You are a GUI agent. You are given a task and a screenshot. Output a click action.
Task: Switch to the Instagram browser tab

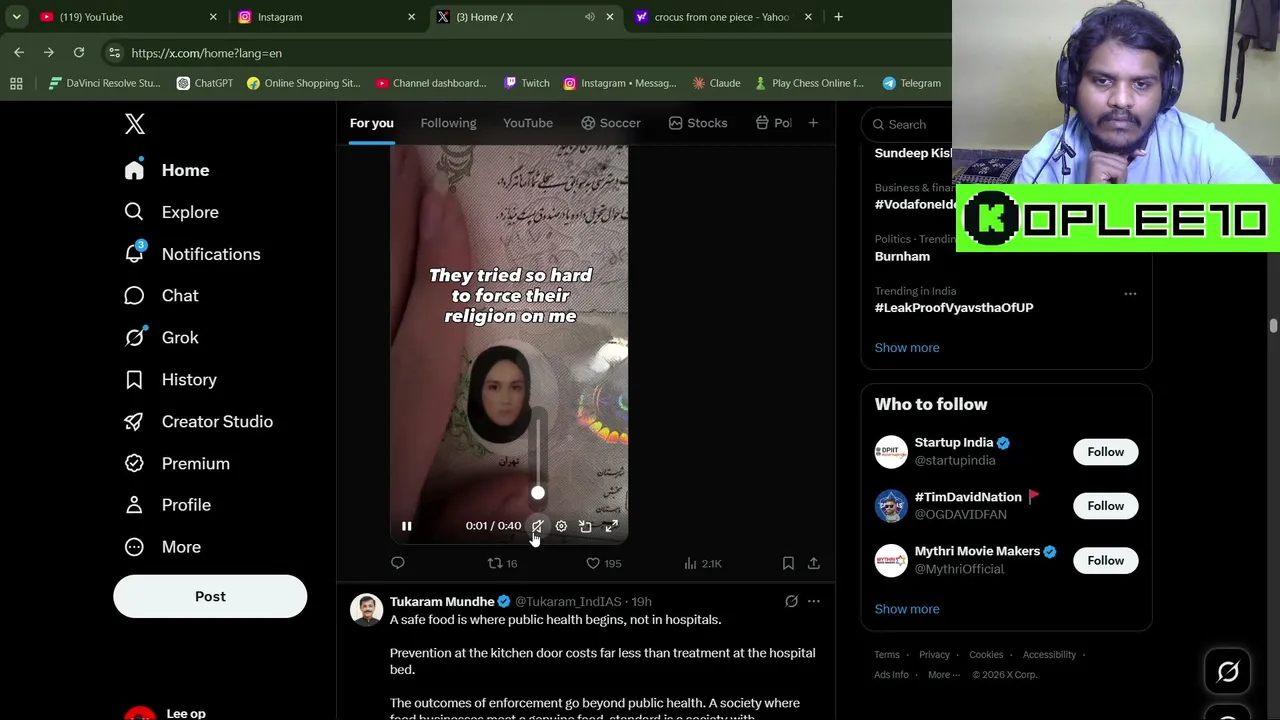(x=325, y=17)
